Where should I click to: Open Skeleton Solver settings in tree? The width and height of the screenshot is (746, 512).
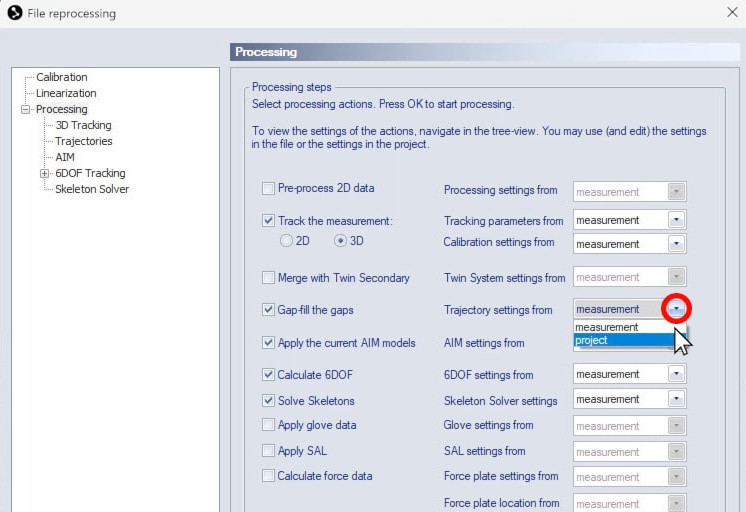(x=91, y=189)
